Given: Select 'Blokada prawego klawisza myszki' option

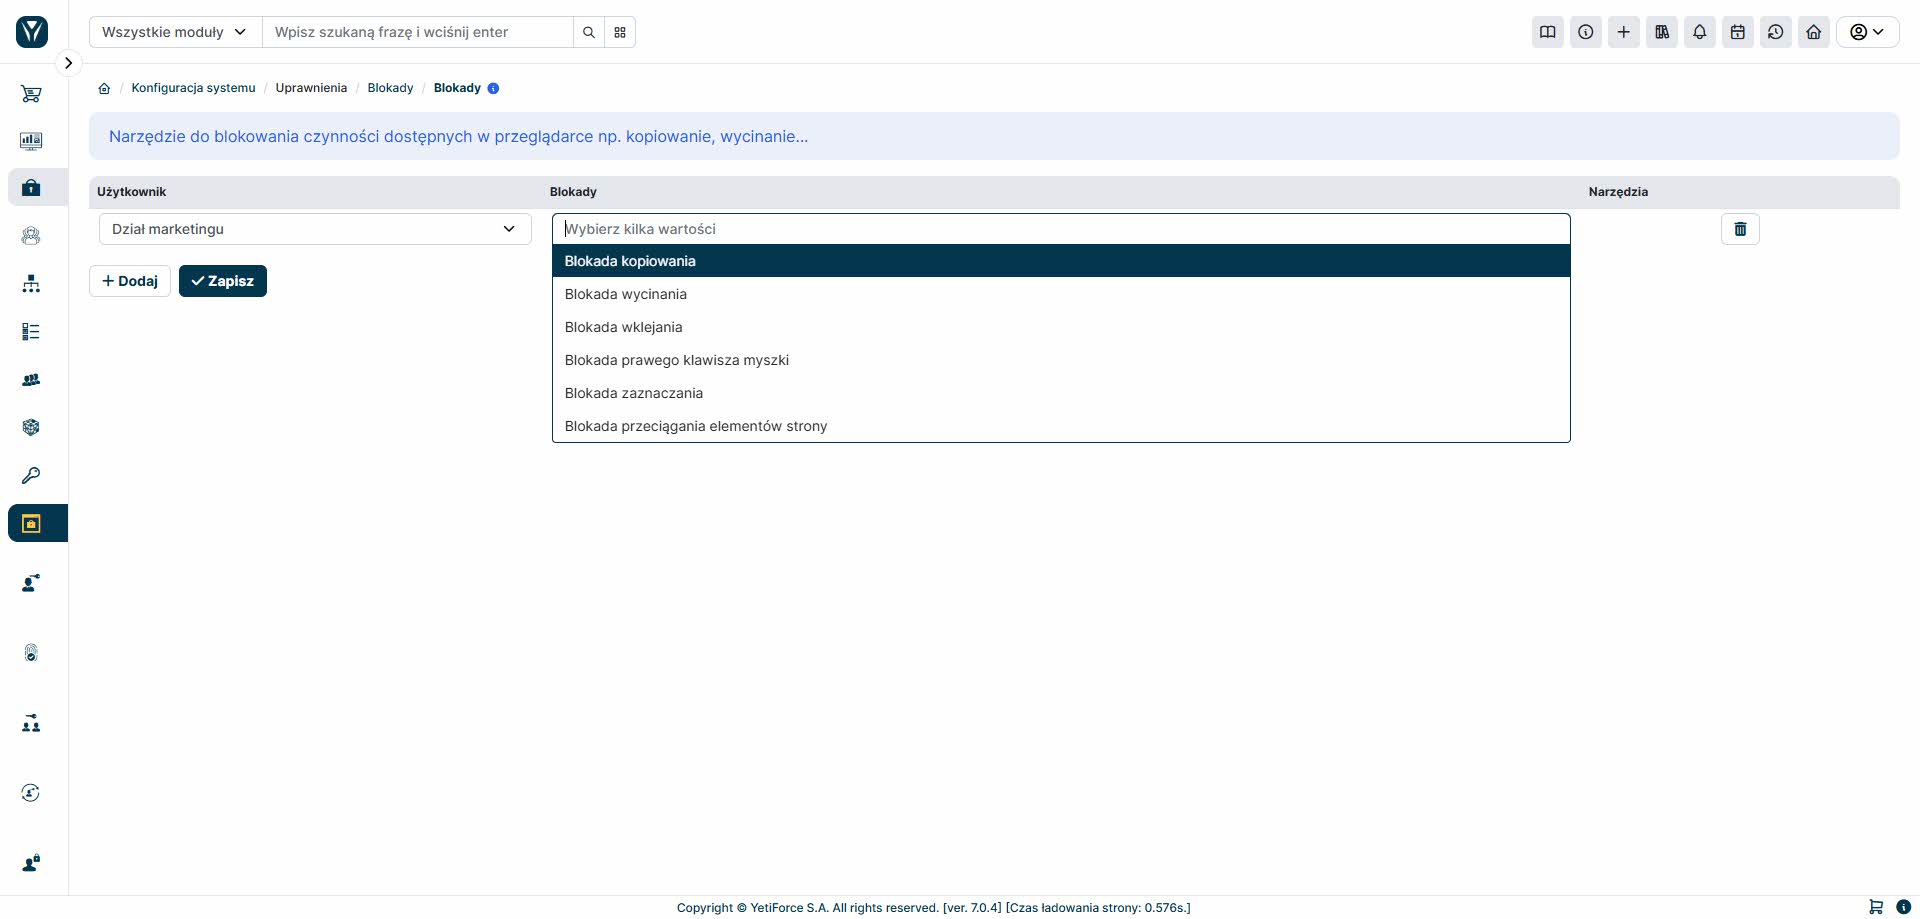Looking at the screenshot, I should pos(1061,360).
